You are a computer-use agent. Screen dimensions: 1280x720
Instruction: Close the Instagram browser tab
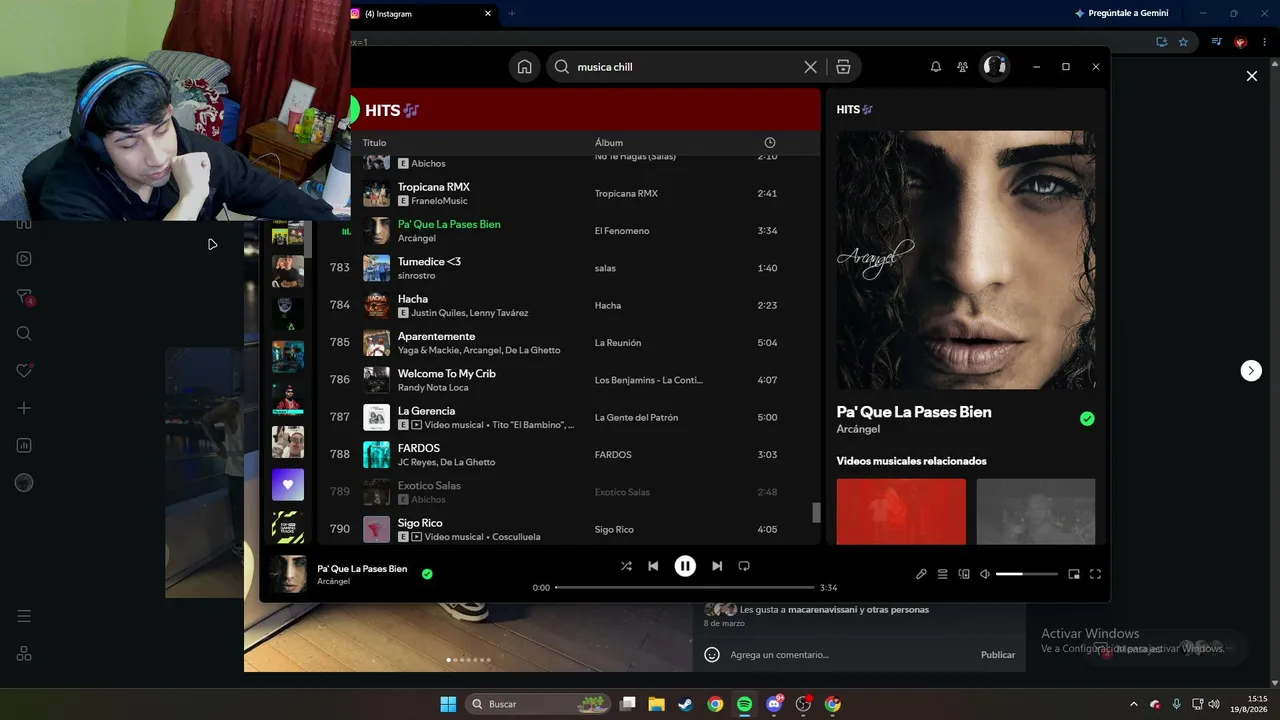(x=488, y=14)
